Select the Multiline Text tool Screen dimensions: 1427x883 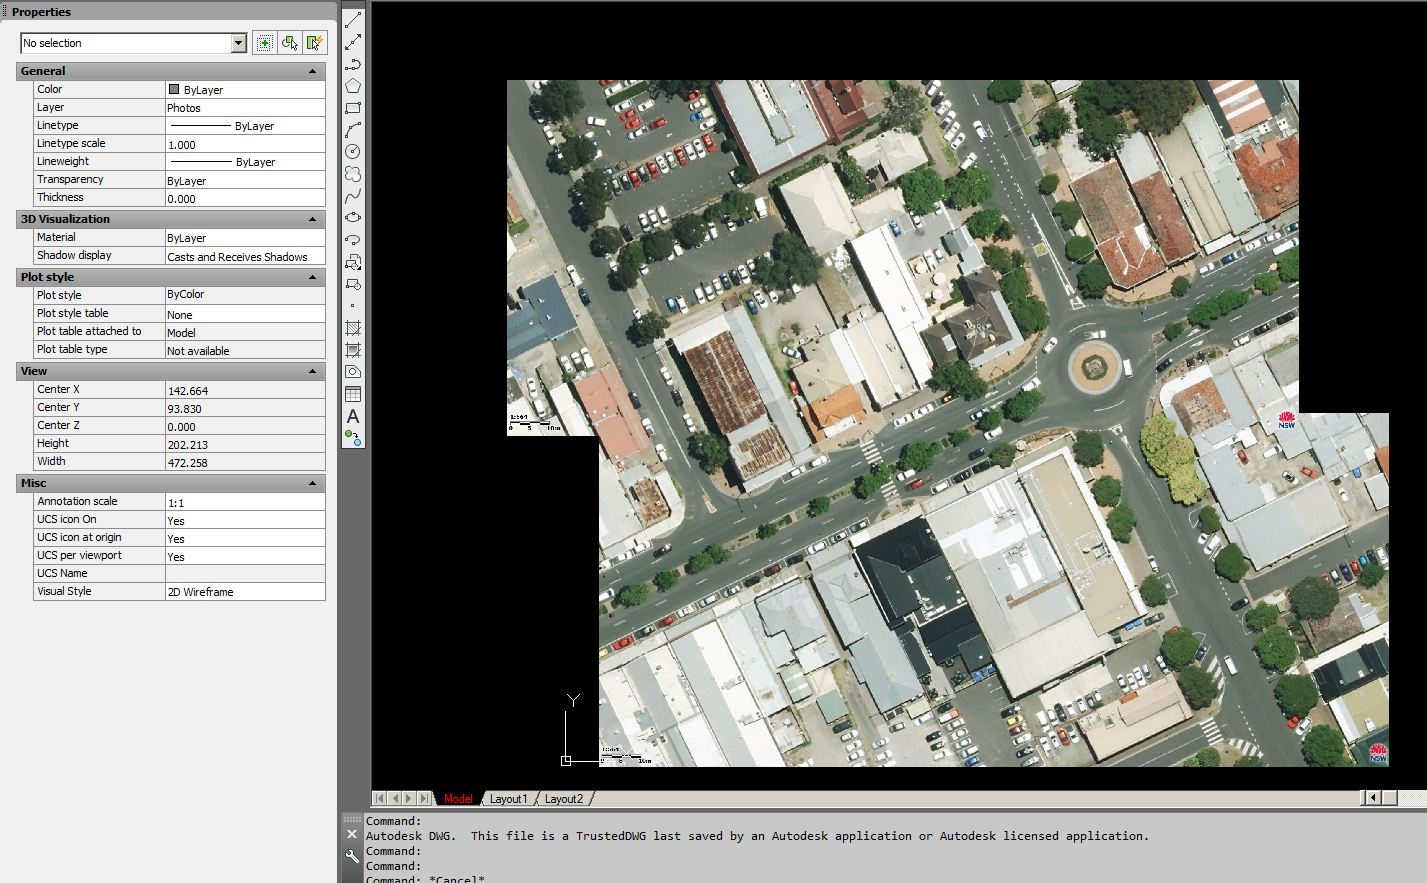point(353,416)
